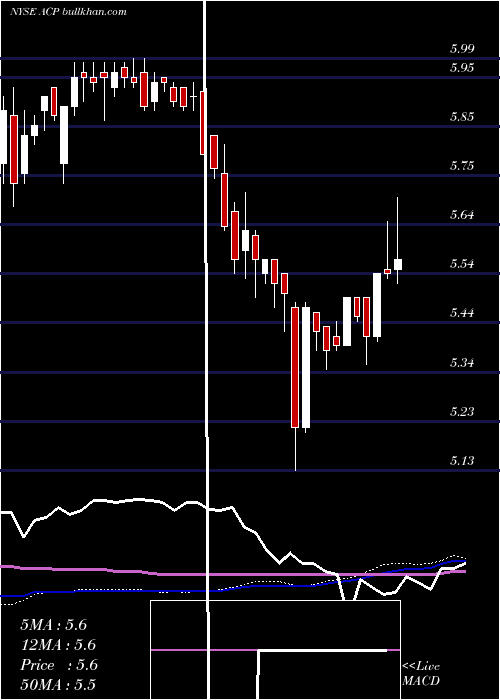Image resolution: width=500 pixels, height=700 pixels.
Task: Click the 5.99 price level label
Action: pos(462,49)
